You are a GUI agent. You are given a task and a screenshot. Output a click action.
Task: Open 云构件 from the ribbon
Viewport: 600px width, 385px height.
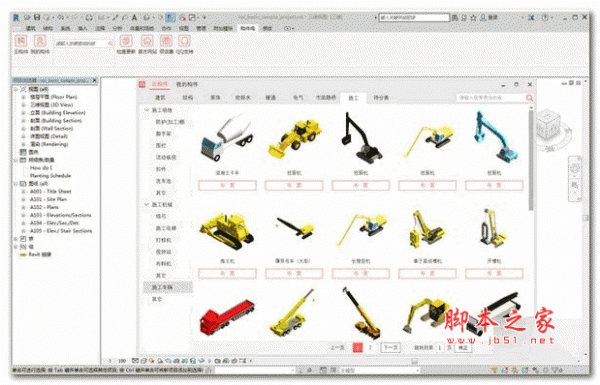pos(21,44)
